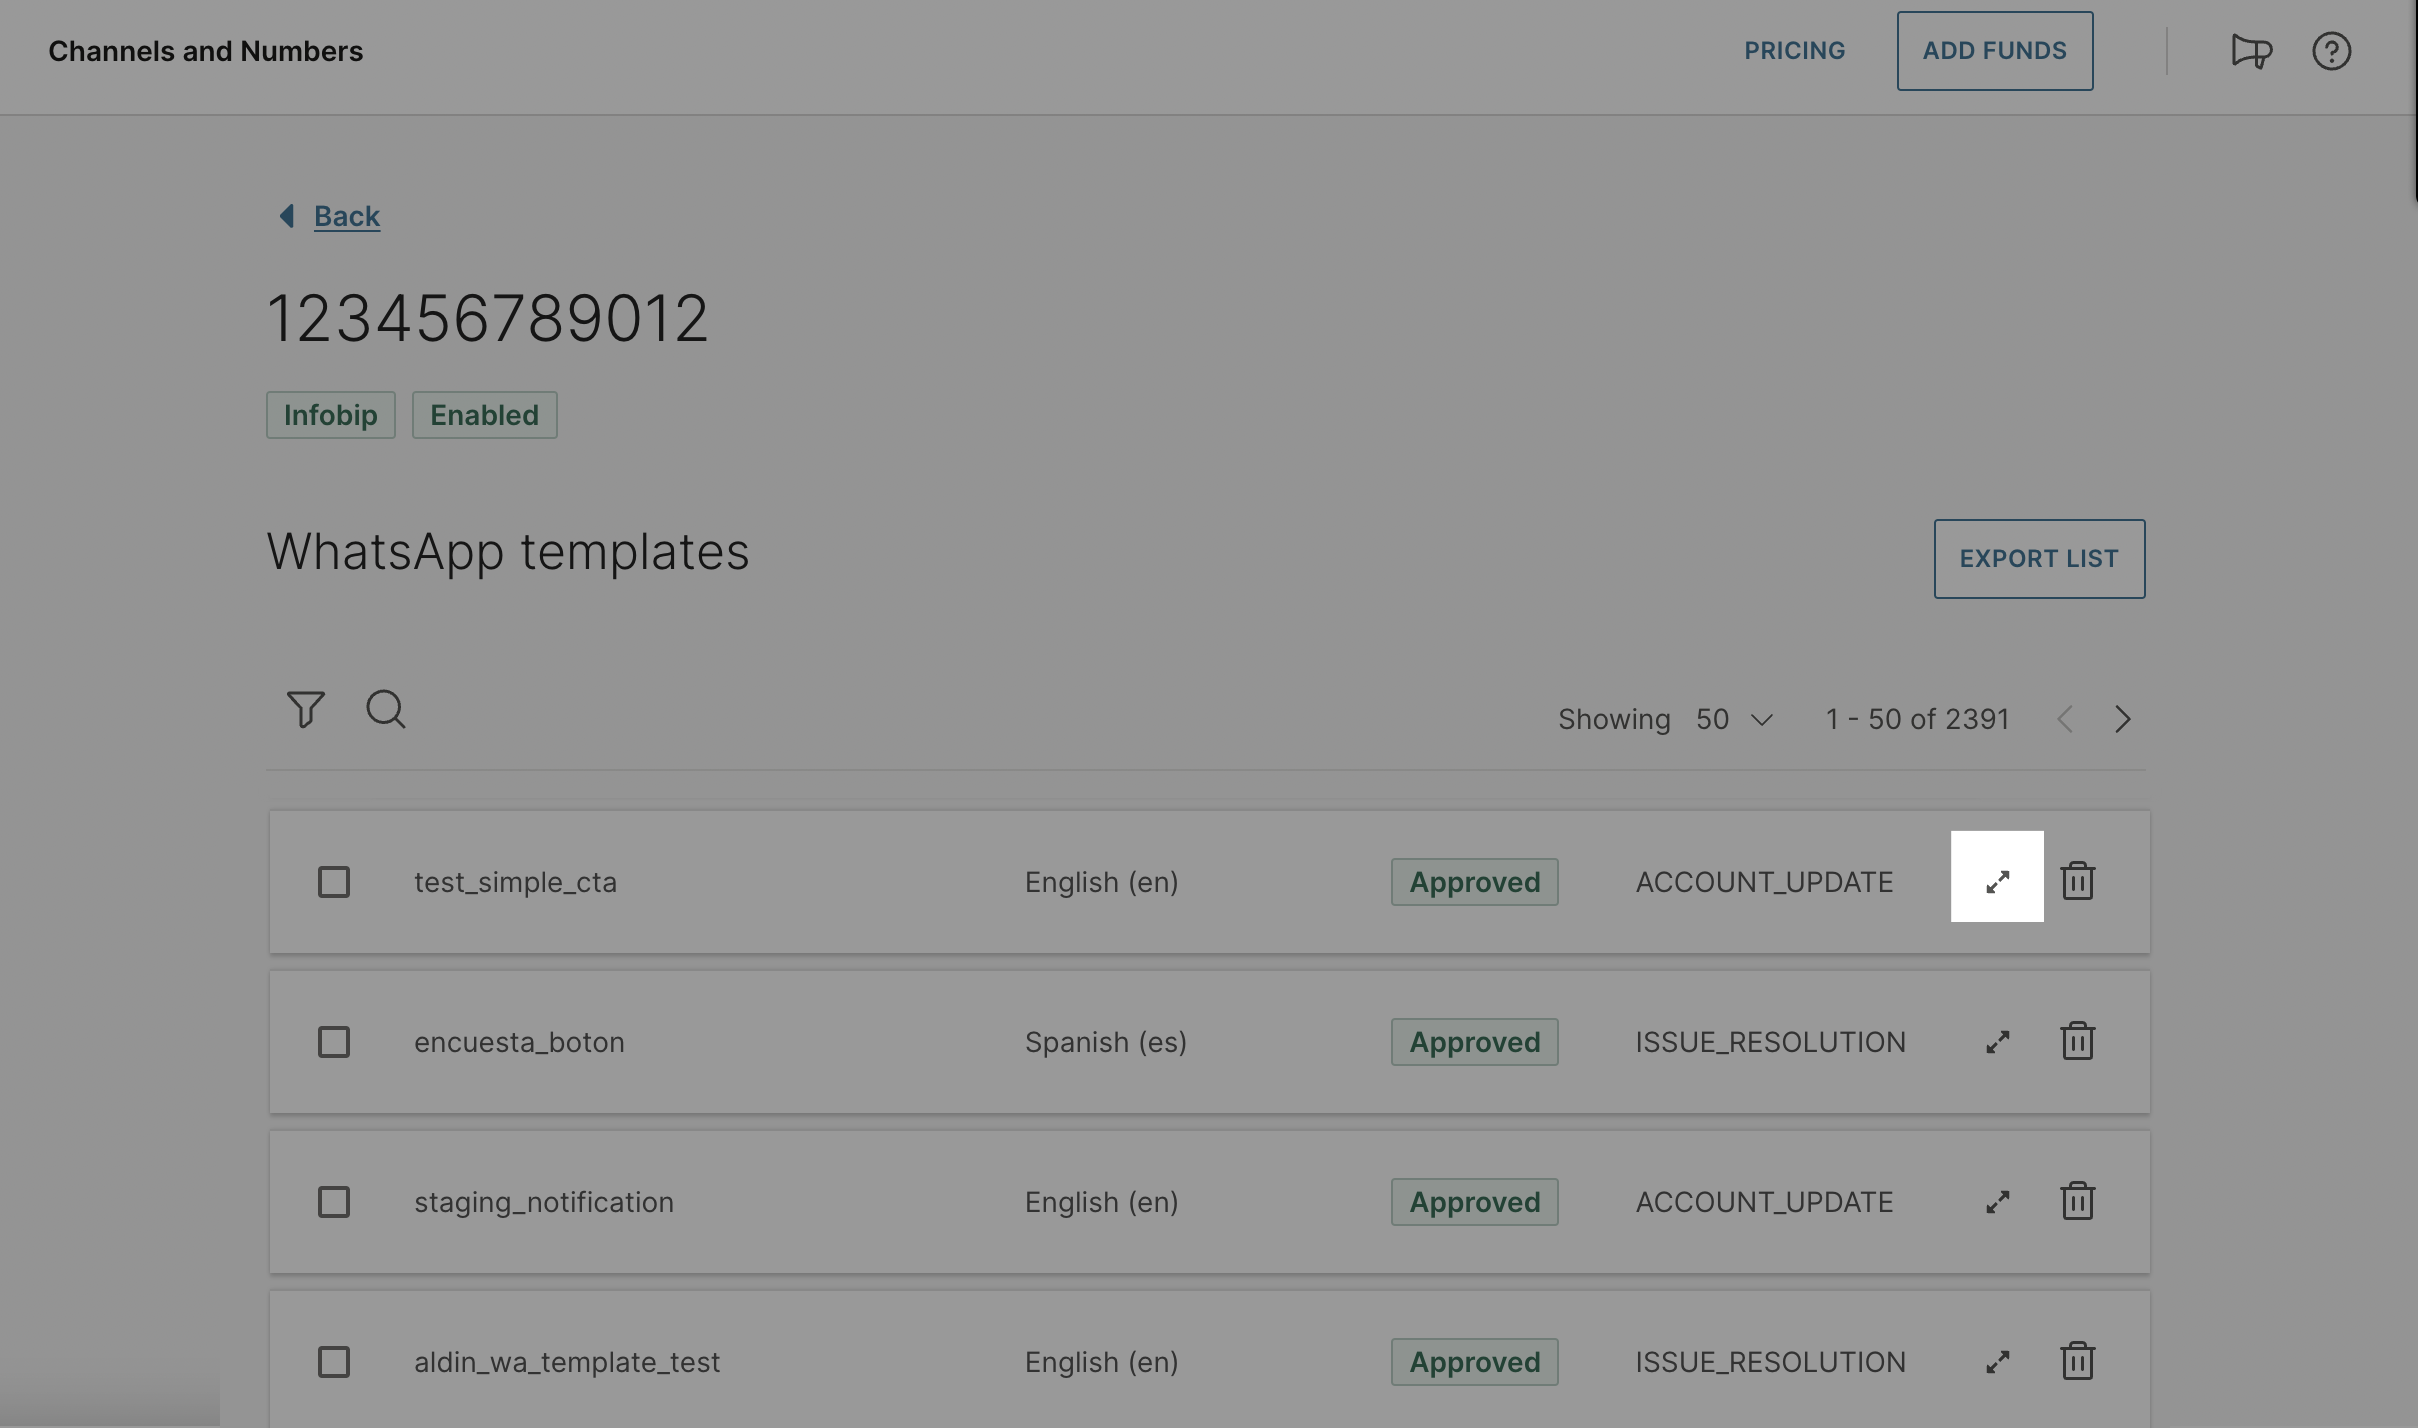Click English (en) in aldin_wa_template_test row

tap(1102, 1362)
